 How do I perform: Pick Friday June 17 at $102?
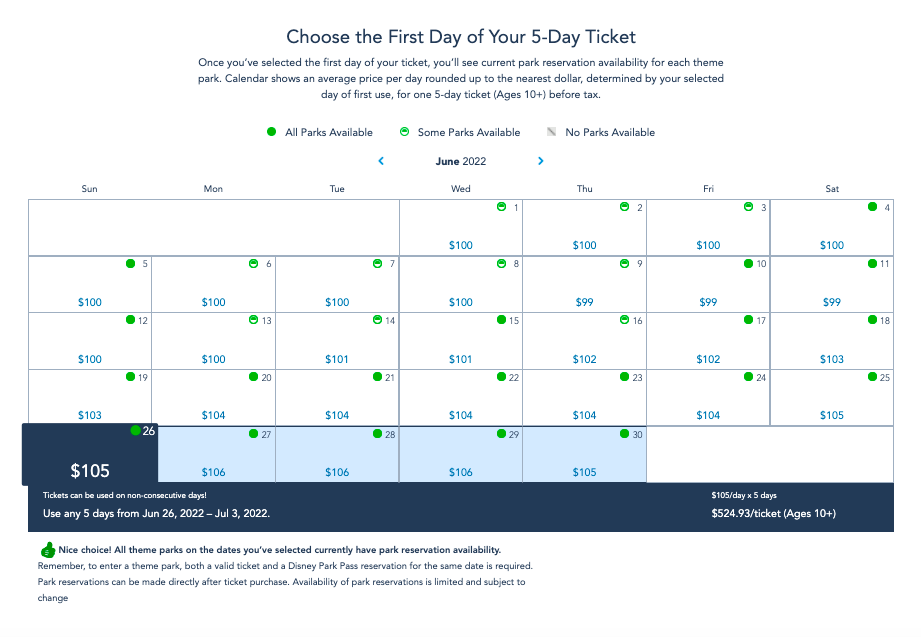click(x=708, y=340)
